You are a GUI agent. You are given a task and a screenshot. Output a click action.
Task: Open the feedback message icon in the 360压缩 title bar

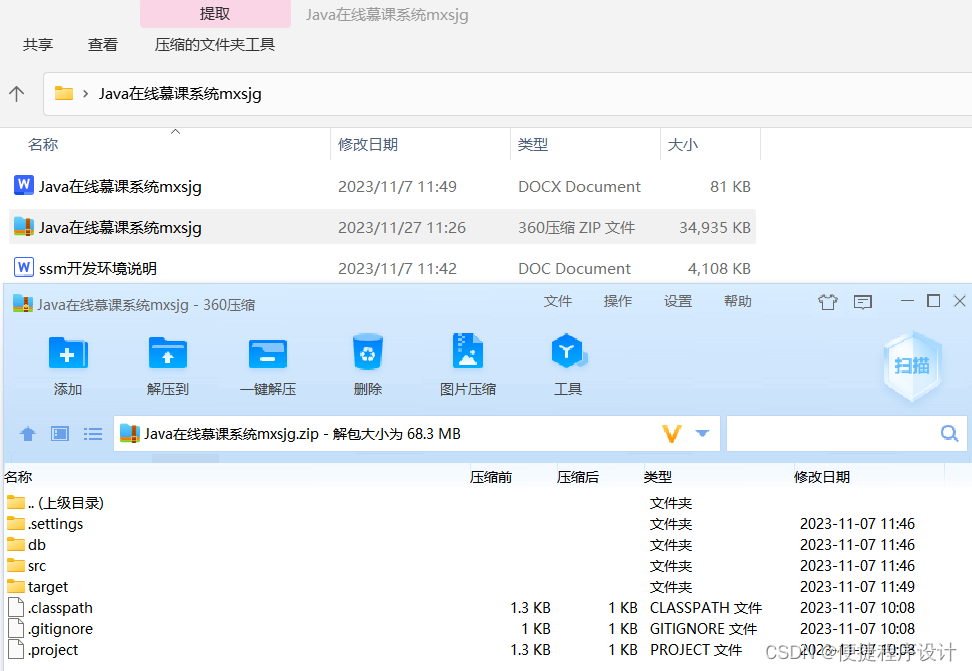click(863, 301)
